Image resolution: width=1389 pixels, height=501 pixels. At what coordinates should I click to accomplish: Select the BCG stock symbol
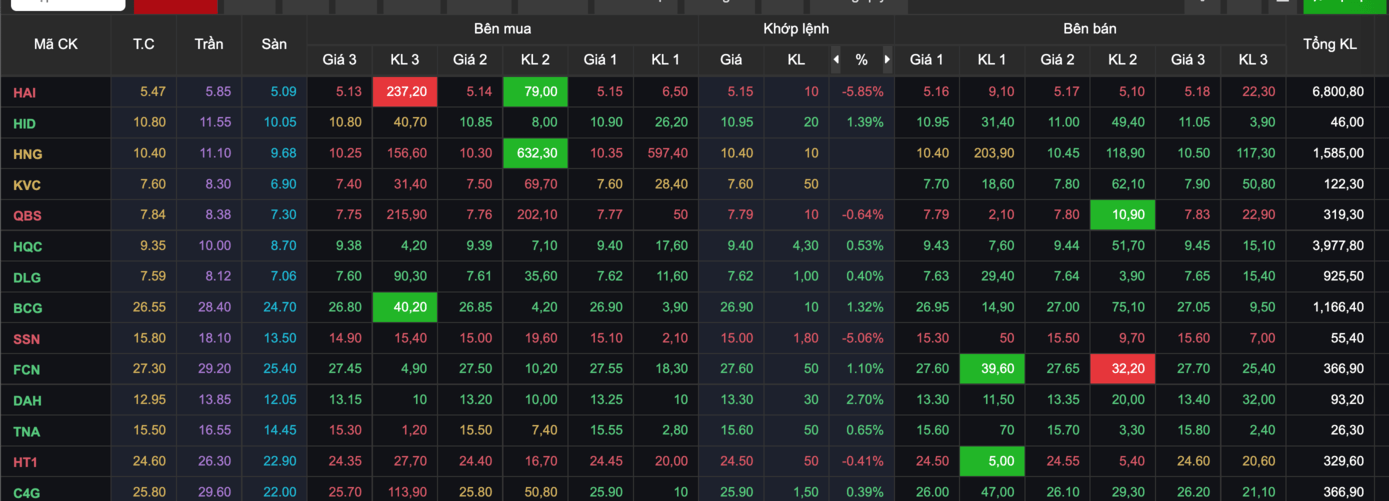27,308
